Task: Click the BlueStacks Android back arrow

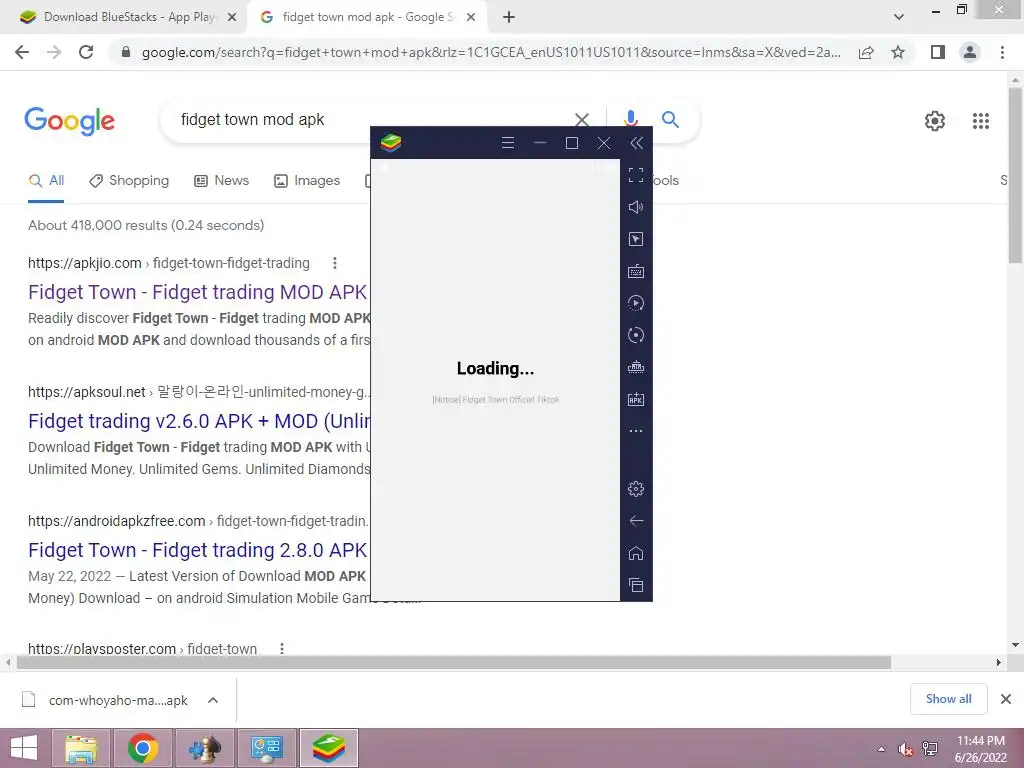Action: [x=635, y=520]
